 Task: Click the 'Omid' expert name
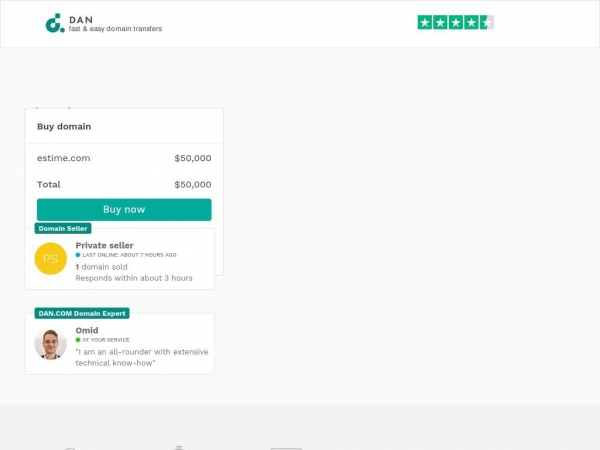[x=87, y=330]
